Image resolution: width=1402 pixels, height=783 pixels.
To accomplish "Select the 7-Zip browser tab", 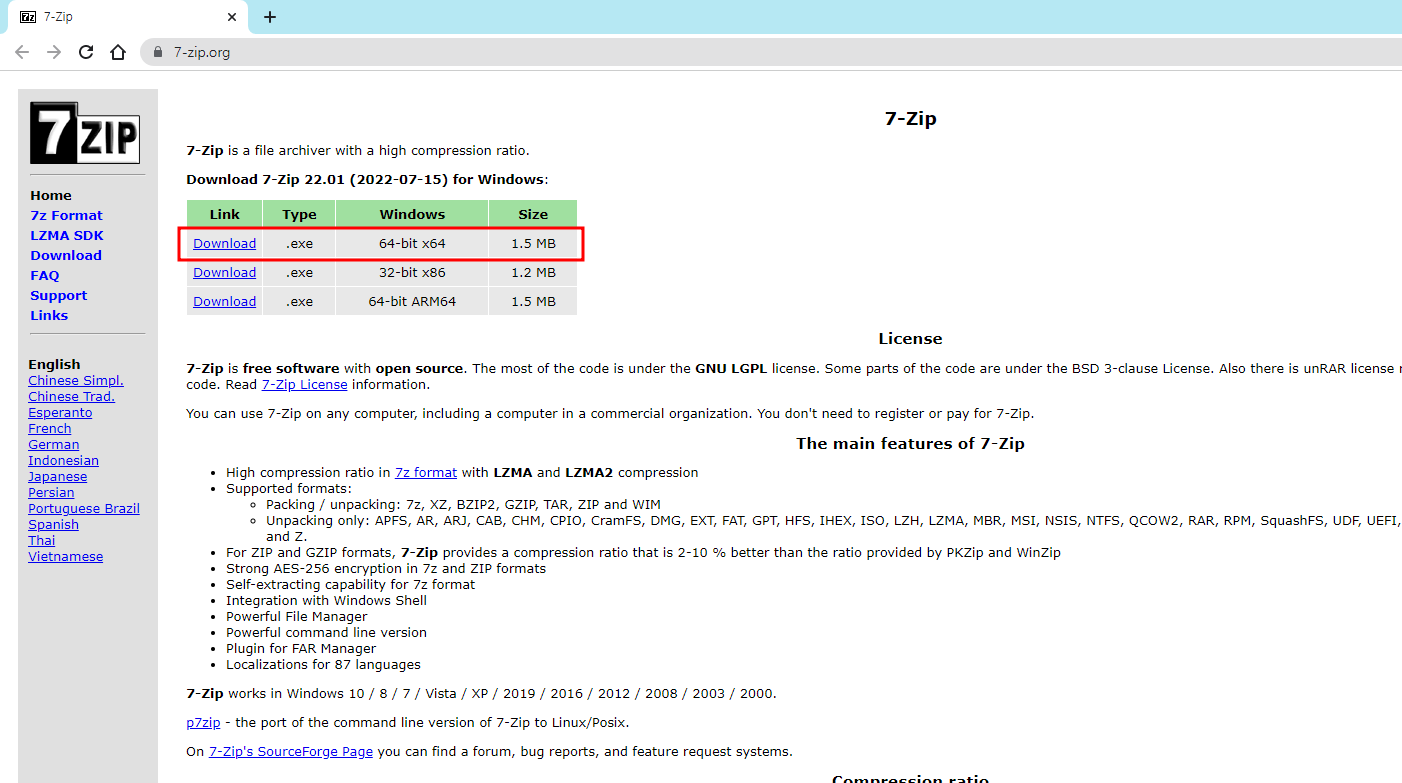I will click(128, 17).
